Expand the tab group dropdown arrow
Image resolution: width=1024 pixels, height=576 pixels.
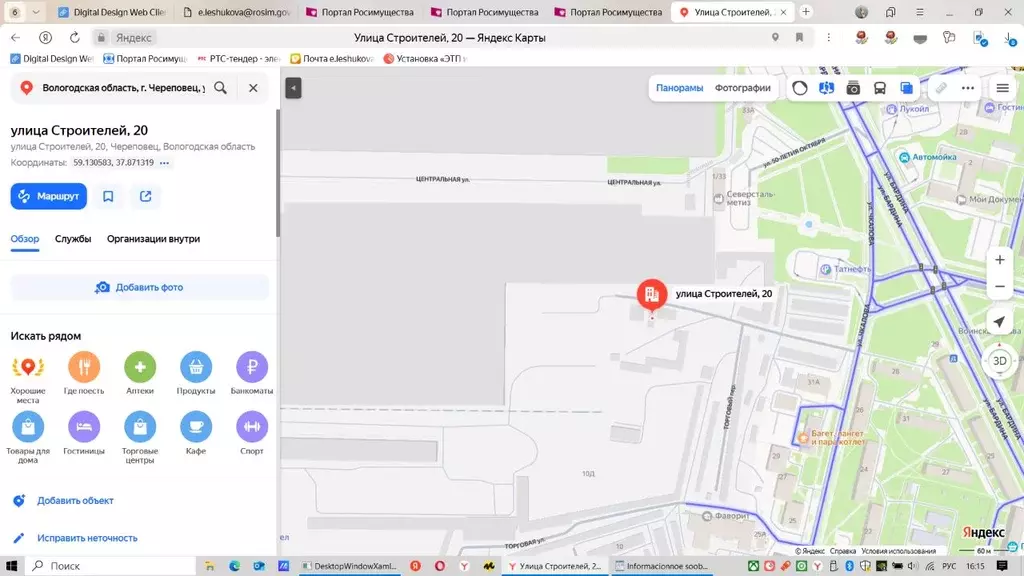[x=36, y=12]
